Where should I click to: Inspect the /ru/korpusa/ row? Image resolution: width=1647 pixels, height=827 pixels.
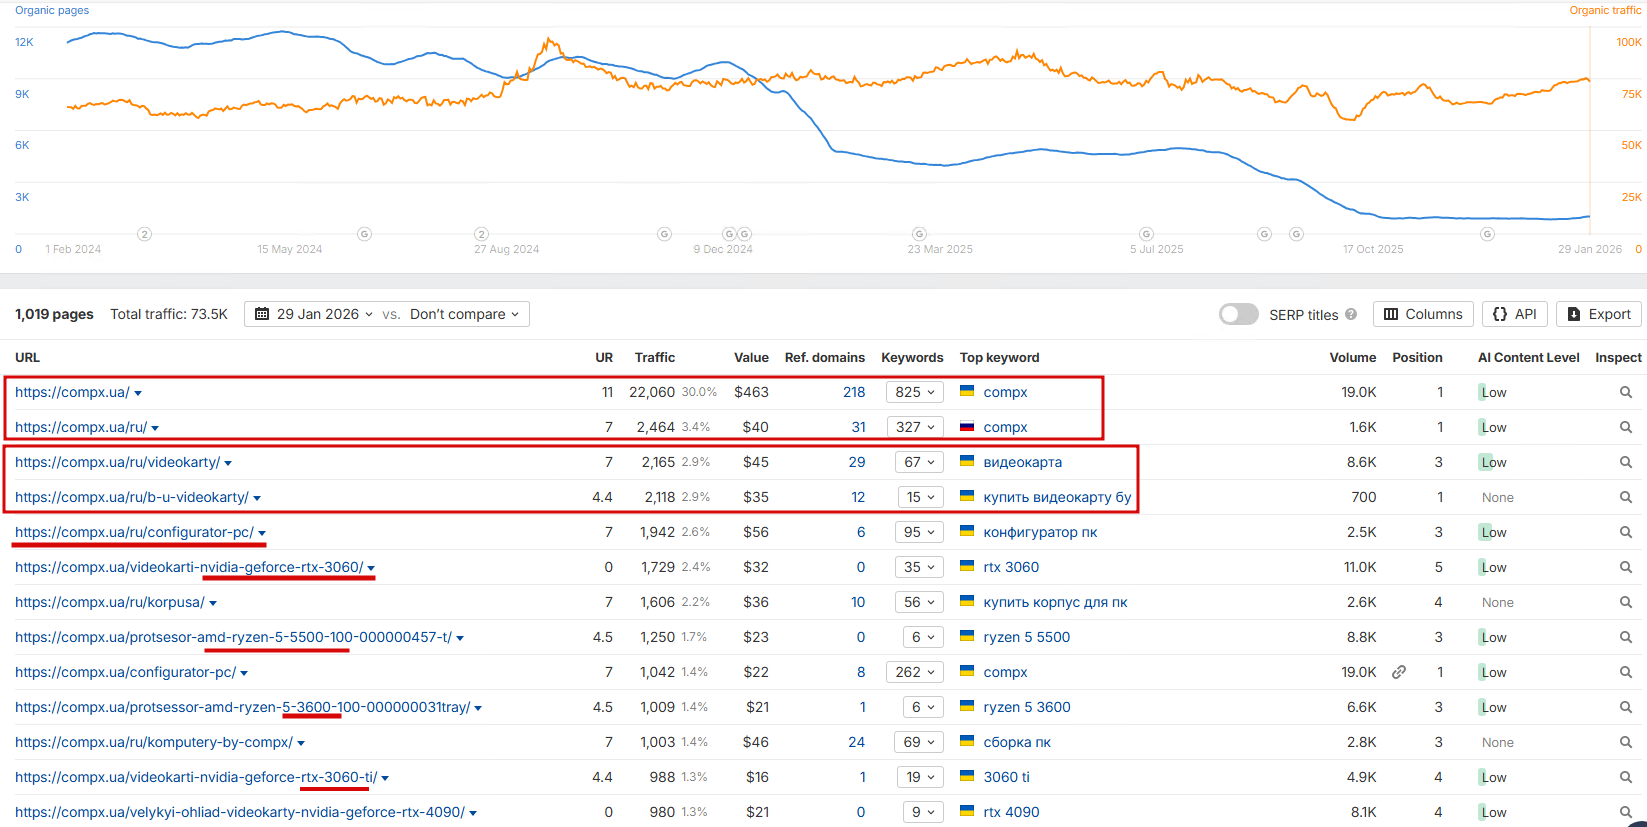tap(1626, 602)
